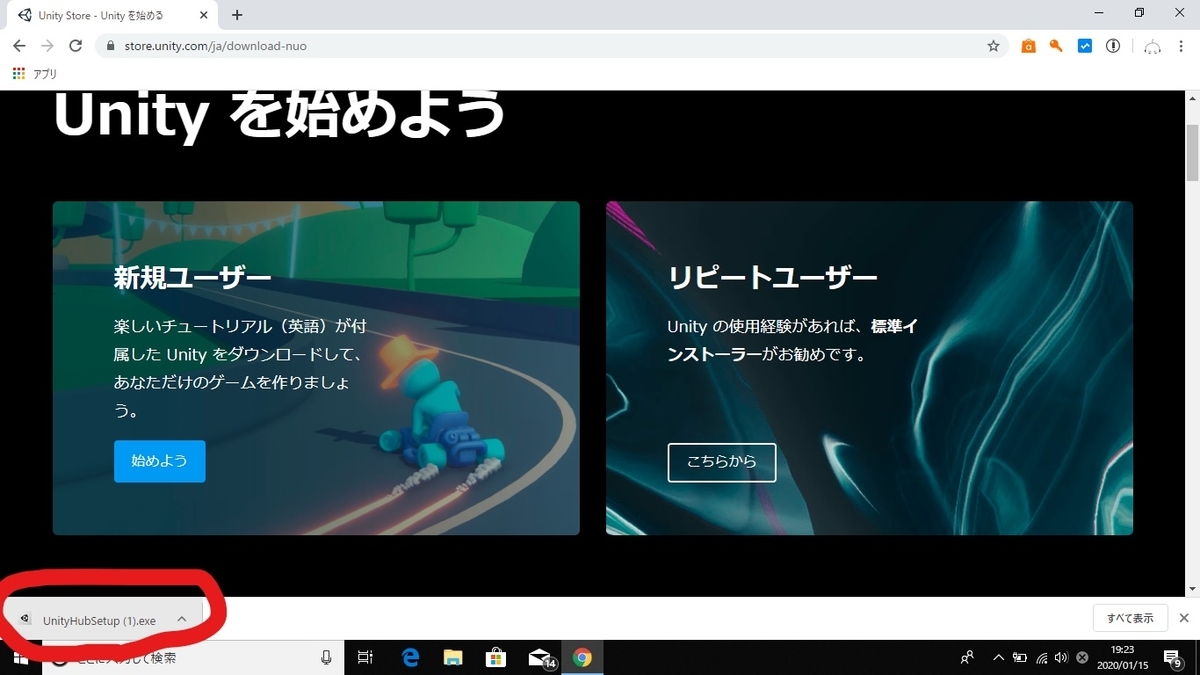The image size is (1200, 675).
Task: Check the battery status icon
Action: [x=1019, y=658]
